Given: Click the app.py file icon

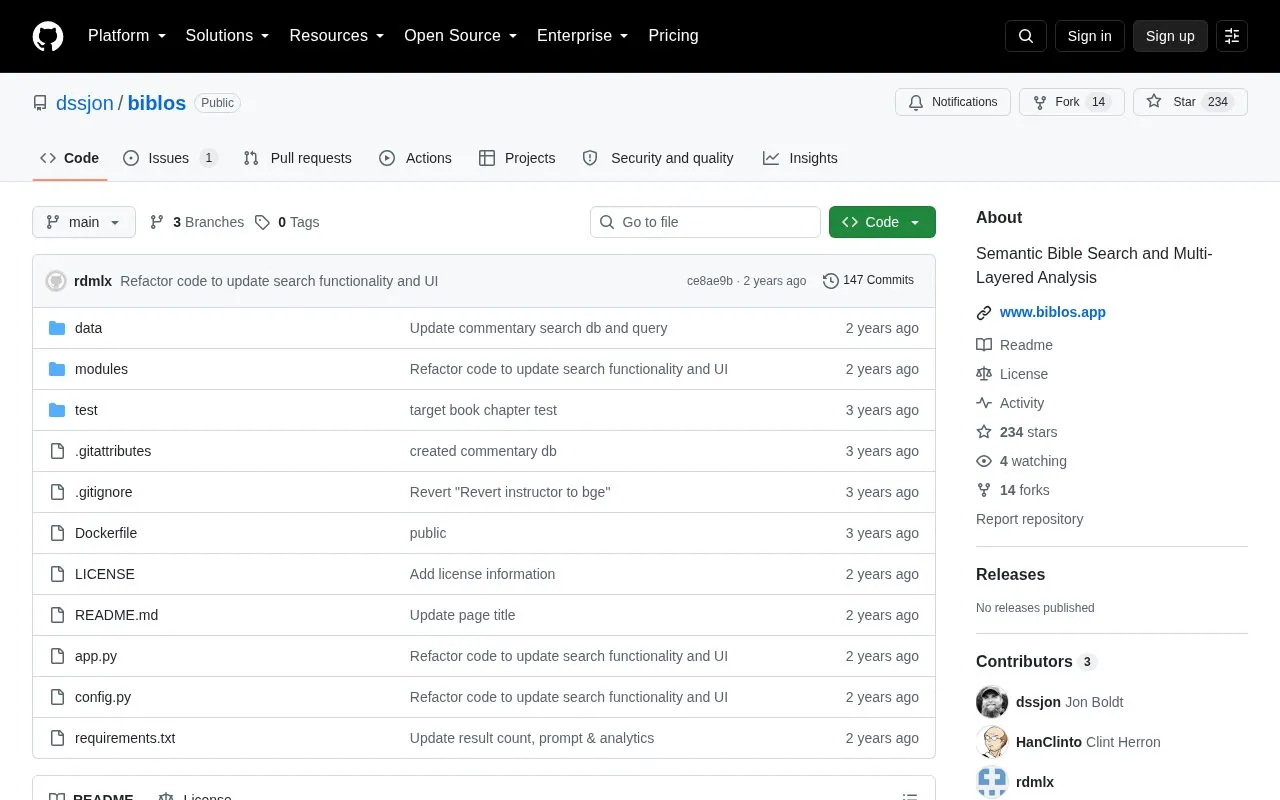Looking at the screenshot, I should point(57,656).
